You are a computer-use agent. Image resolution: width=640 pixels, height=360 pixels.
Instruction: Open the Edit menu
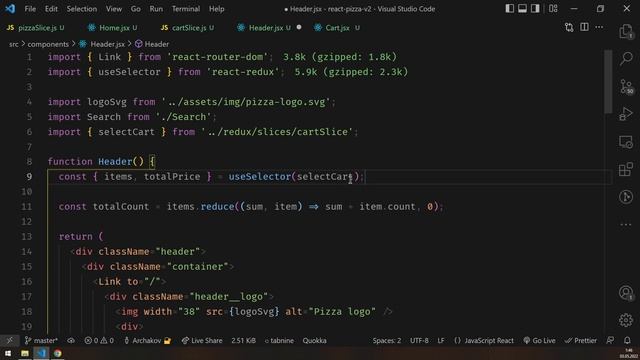click(x=51, y=9)
